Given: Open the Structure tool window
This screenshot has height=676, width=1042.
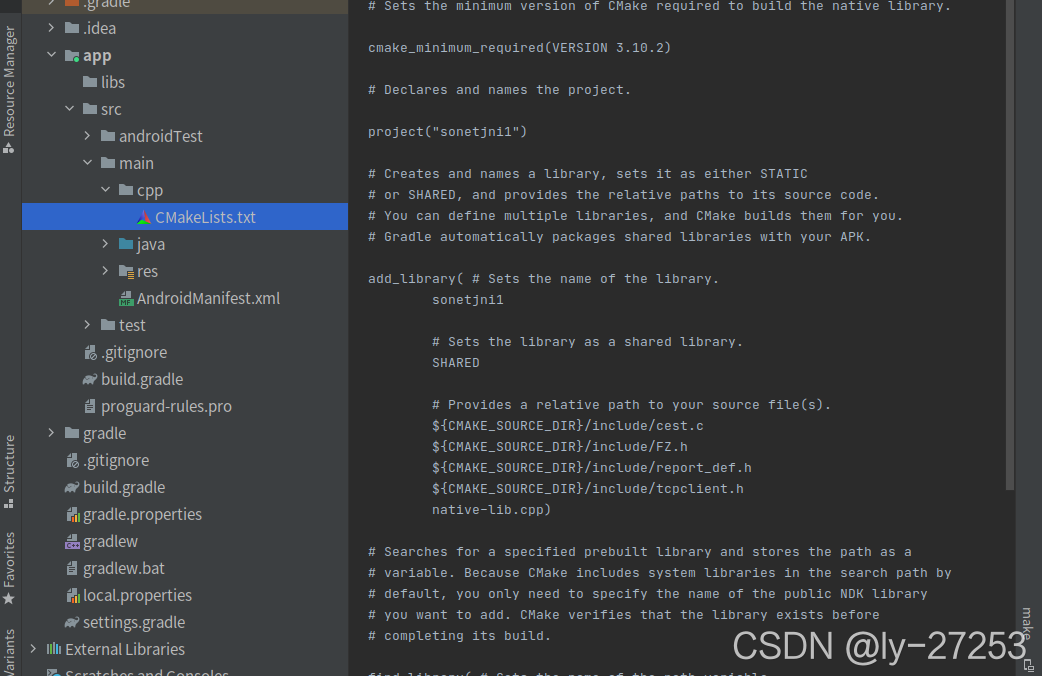Looking at the screenshot, I should point(10,468).
